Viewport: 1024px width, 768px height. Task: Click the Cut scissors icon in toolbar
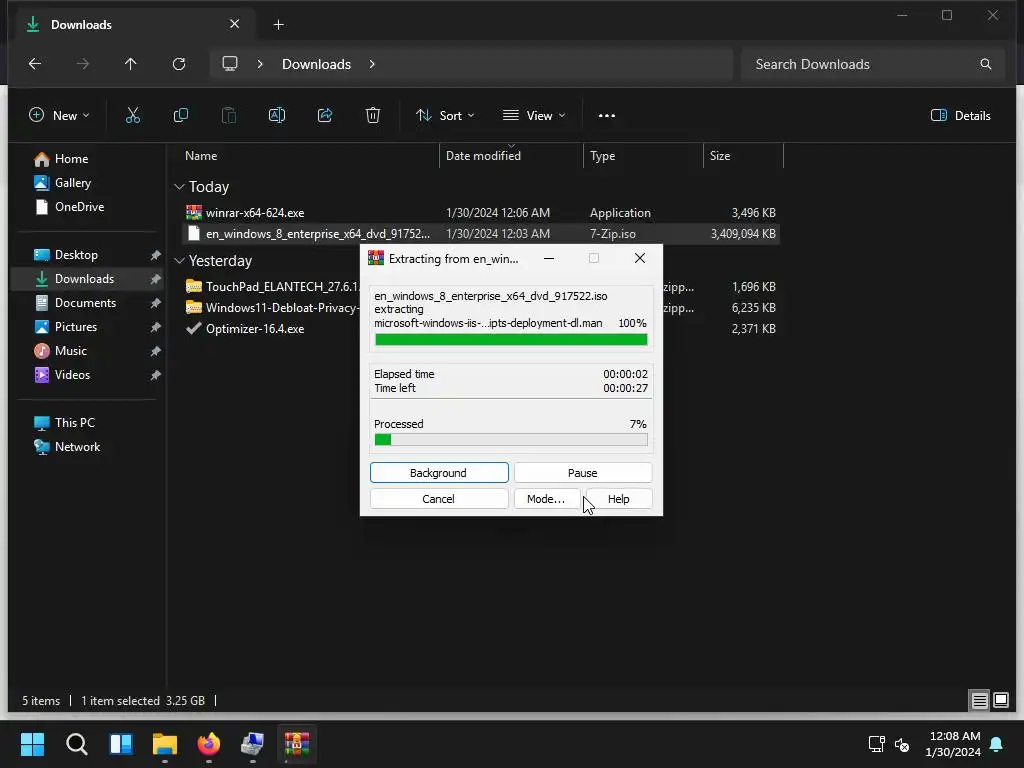click(x=133, y=116)
